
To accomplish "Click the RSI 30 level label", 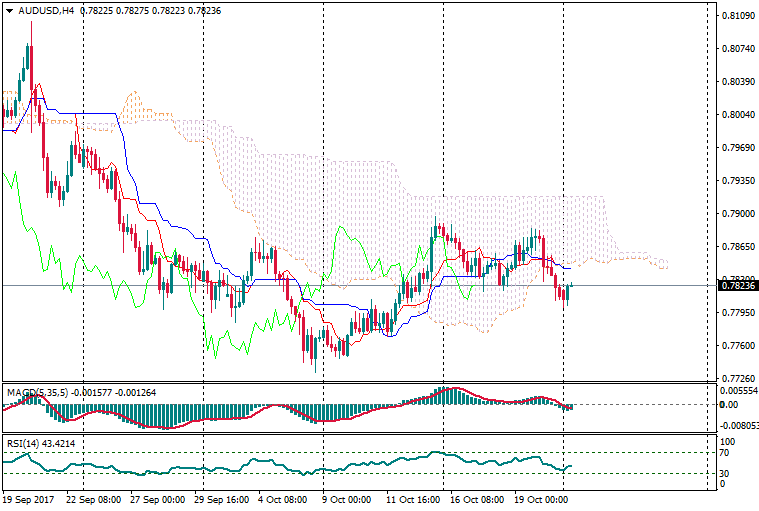I will (727, 473).
